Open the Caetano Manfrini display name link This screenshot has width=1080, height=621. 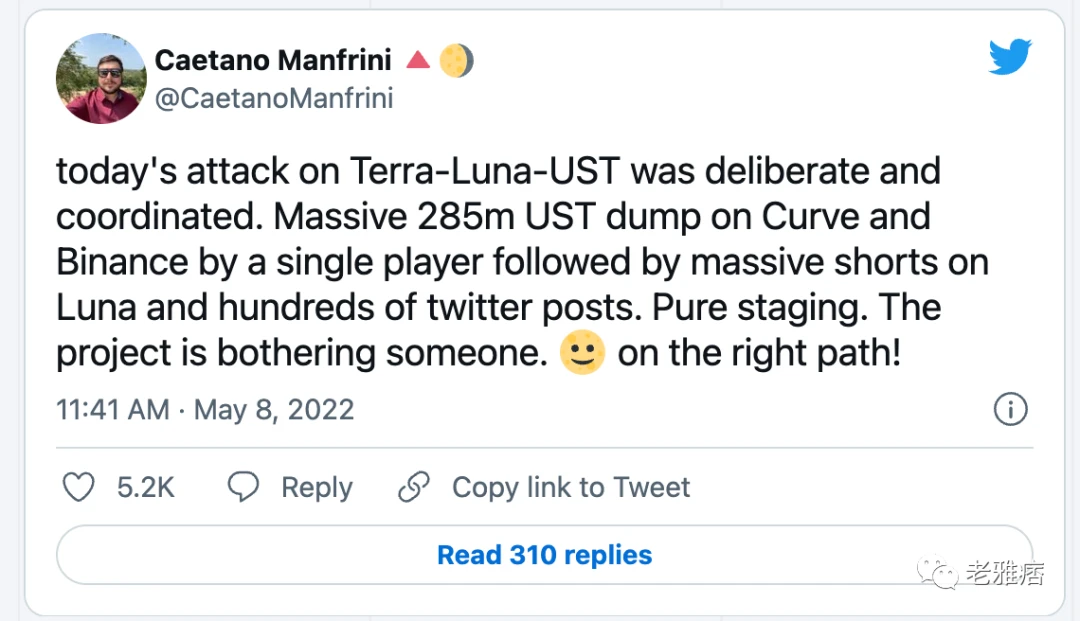273,60
